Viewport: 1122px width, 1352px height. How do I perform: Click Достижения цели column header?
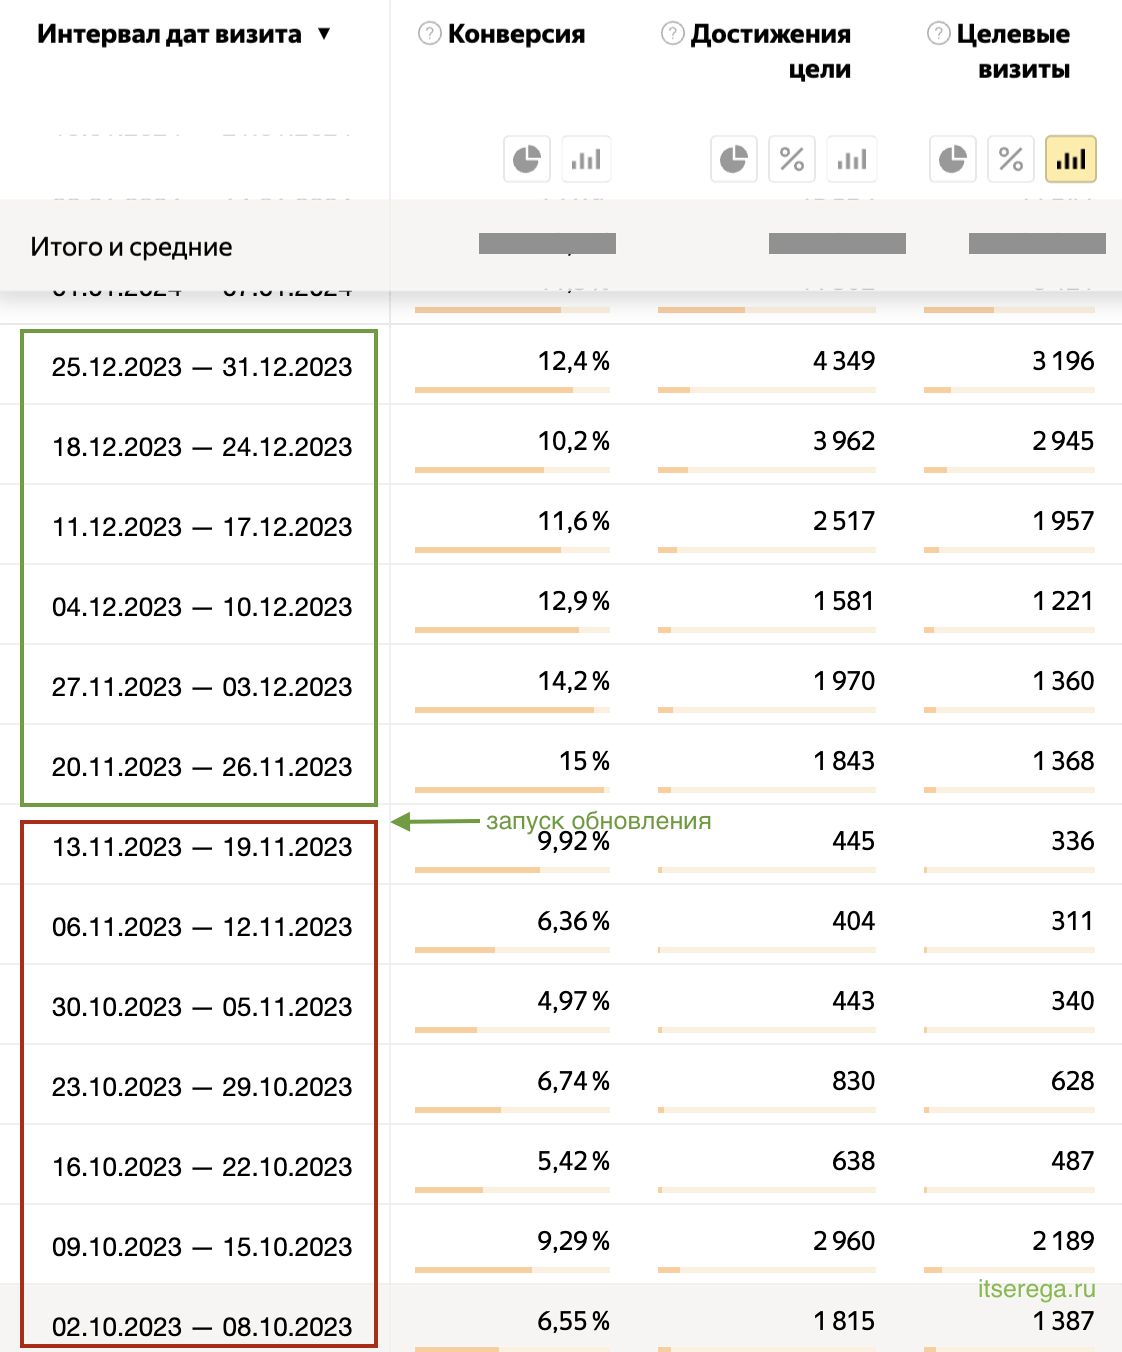pyautogui.click(x=770, y=51)
